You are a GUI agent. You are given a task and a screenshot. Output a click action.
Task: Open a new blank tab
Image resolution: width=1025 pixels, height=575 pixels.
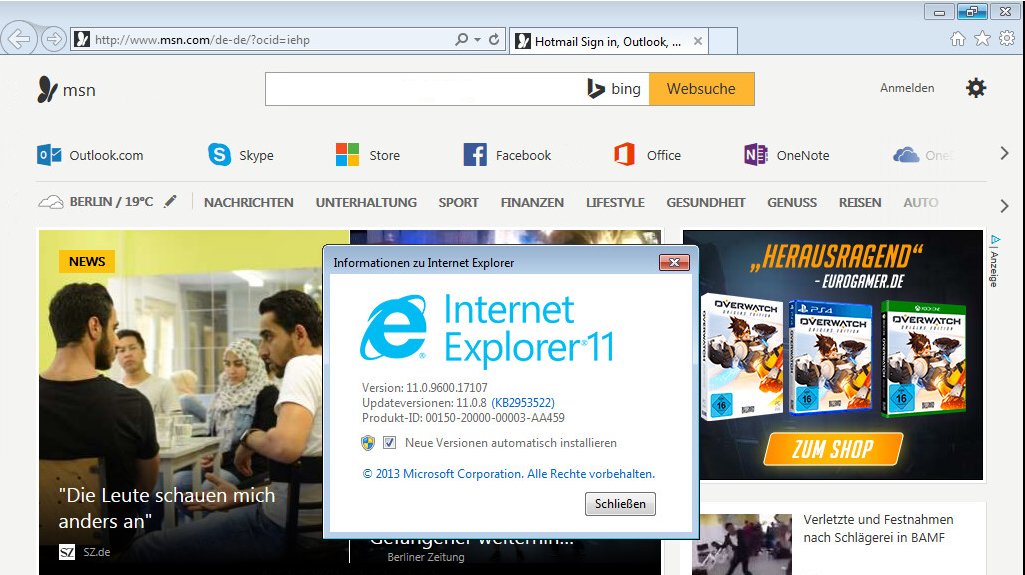click(723, 41)
